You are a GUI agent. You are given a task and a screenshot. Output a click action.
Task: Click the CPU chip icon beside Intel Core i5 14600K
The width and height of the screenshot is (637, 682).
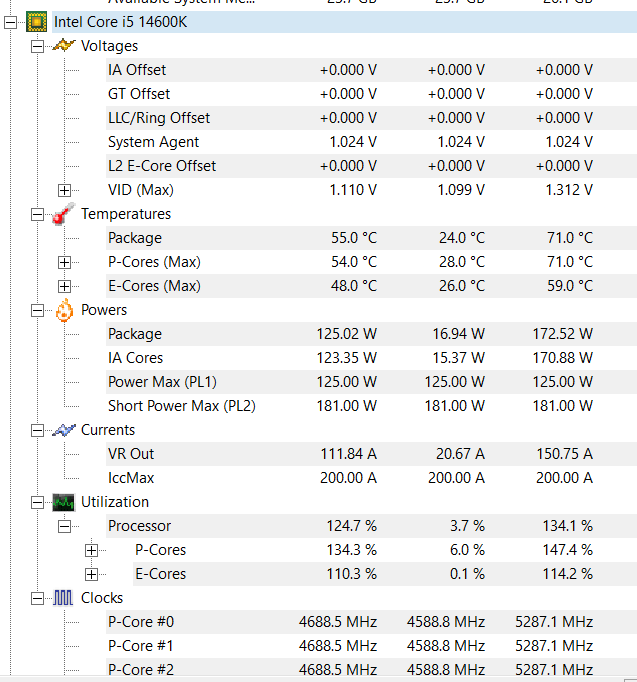(37, 22)
